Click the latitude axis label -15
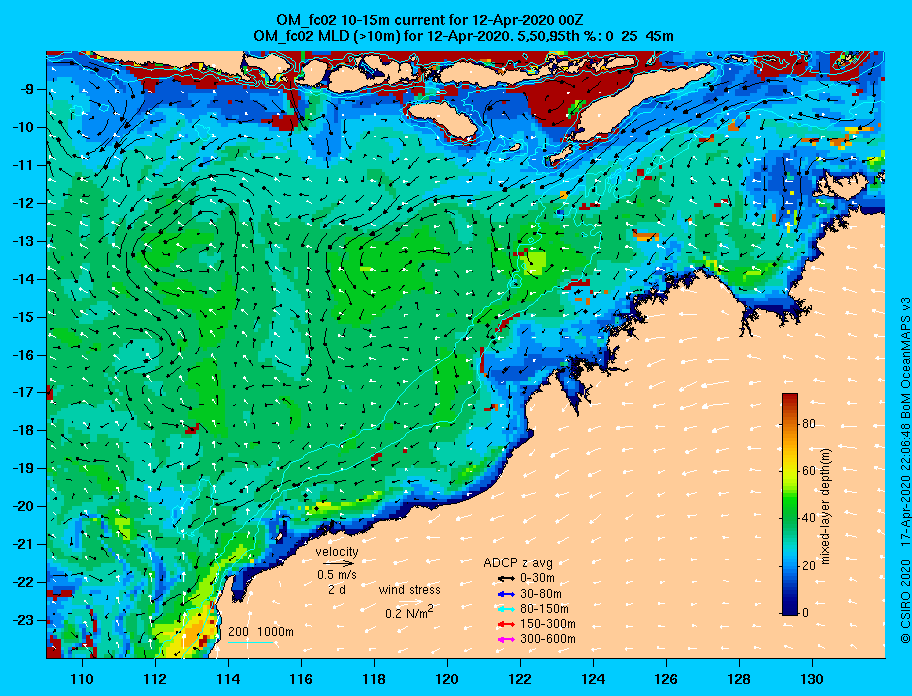This screenshot has height=696, width=912. (23, 317)
